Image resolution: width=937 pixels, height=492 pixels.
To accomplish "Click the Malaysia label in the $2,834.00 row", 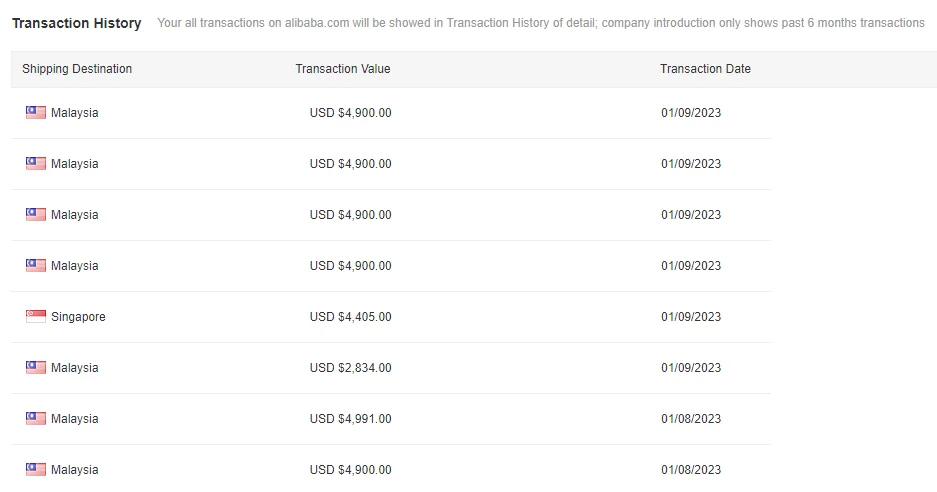I will pyautogui.click(x=75, y=368).
